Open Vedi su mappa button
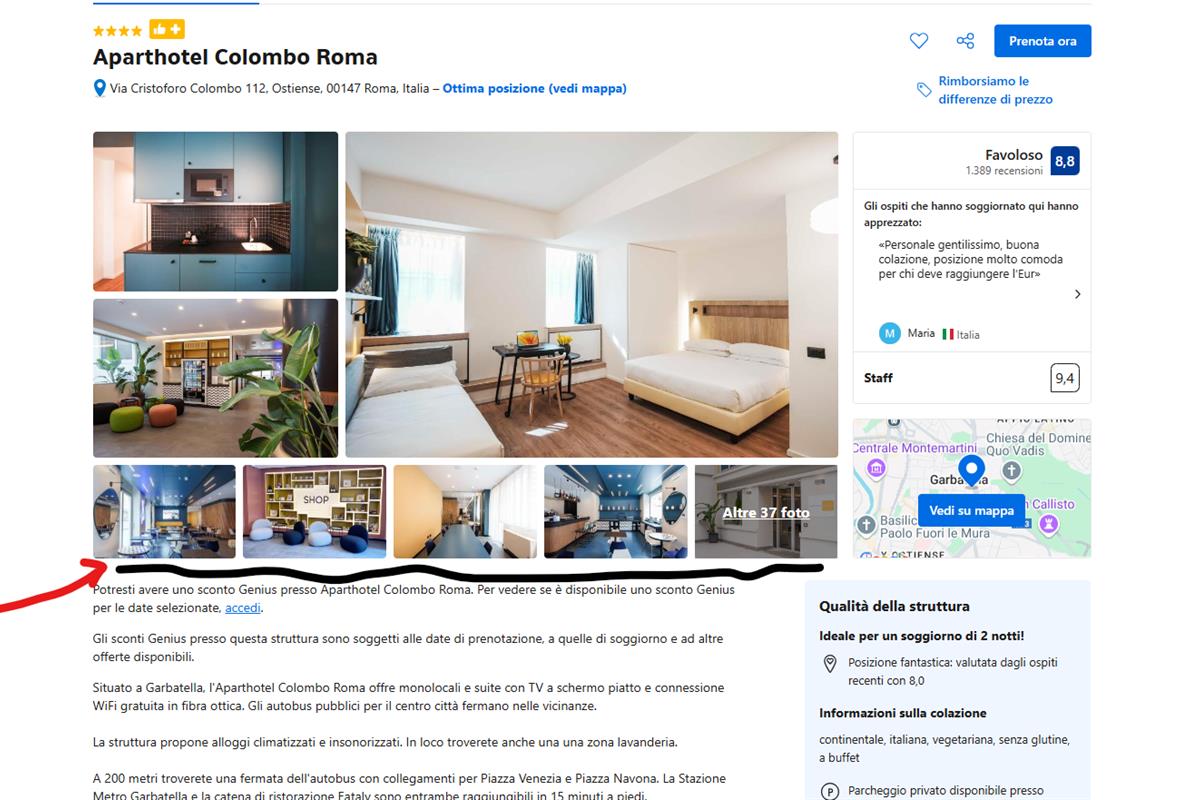Image resolution: width=1200 pixels, height=800 pixels. tap(971, 510)
